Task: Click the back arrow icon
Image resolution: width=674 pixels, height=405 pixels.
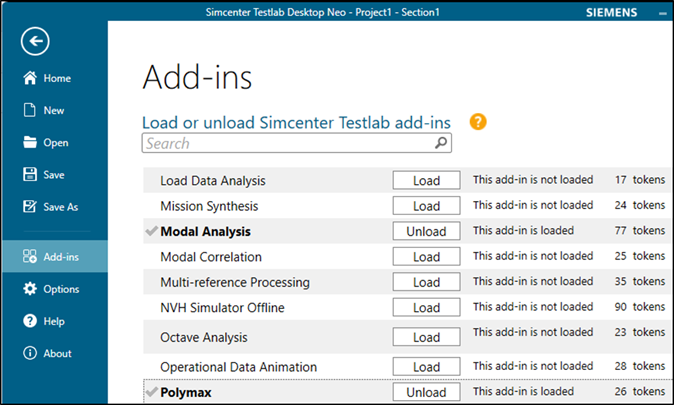Action: 35,41
